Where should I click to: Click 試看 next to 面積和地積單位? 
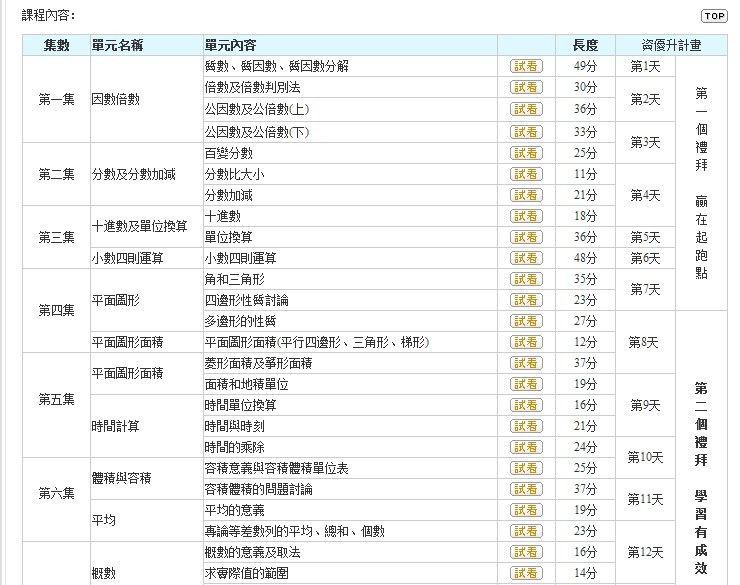coord(526,384)
